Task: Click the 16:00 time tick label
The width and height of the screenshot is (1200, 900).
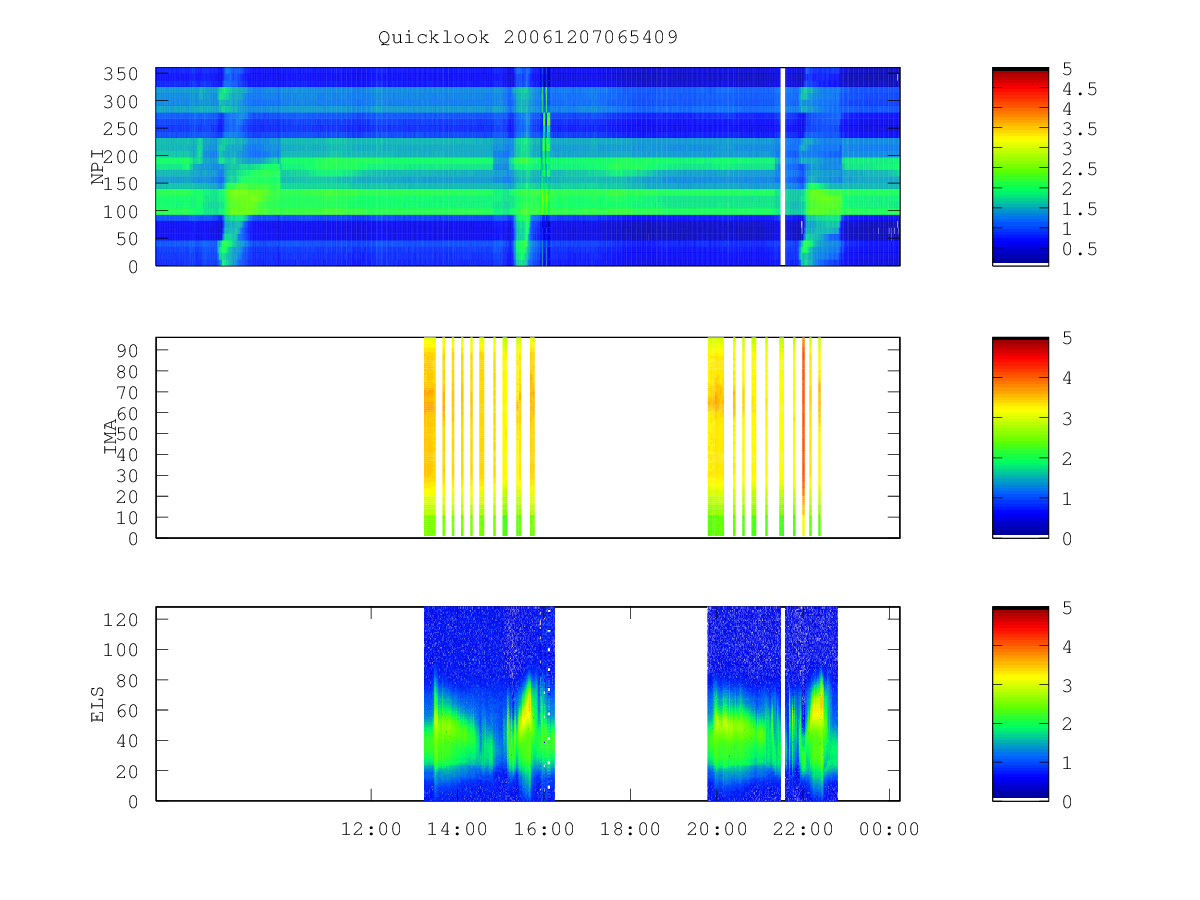Action: click(544, 829)
